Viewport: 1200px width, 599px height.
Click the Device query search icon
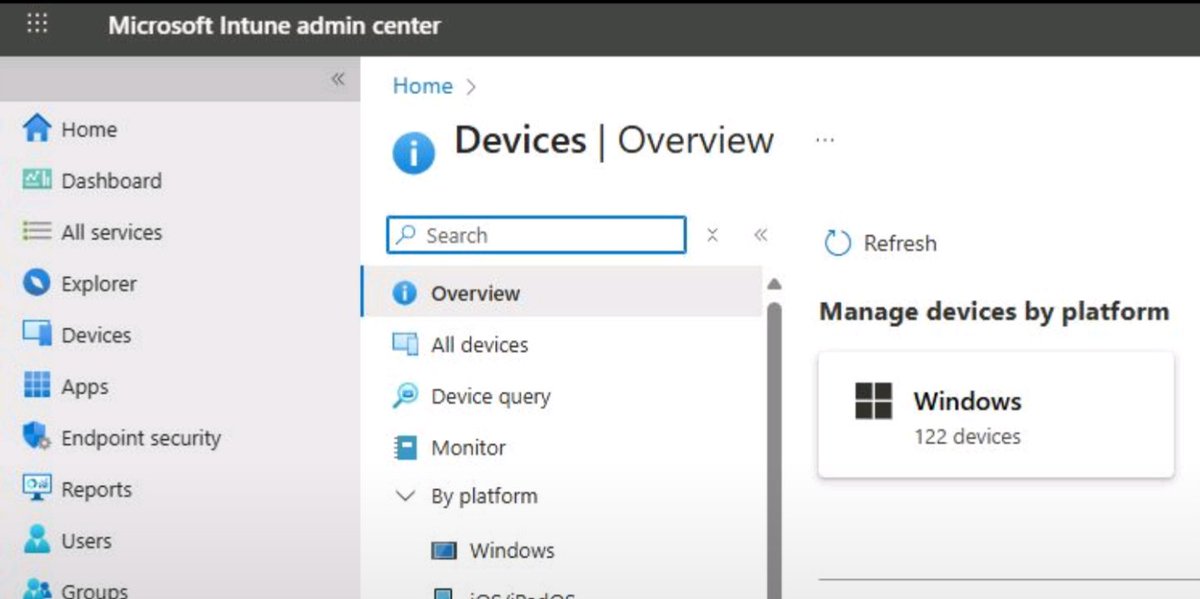point(404,396)
